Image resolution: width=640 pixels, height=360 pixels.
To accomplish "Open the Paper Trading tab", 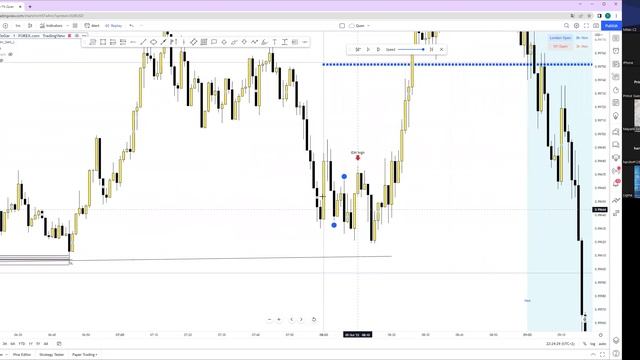I will point(84,355).
